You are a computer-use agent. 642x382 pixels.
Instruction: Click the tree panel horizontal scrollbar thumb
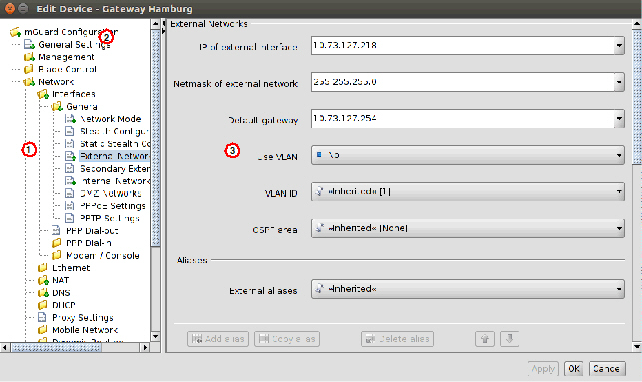[x=56, y=348]
